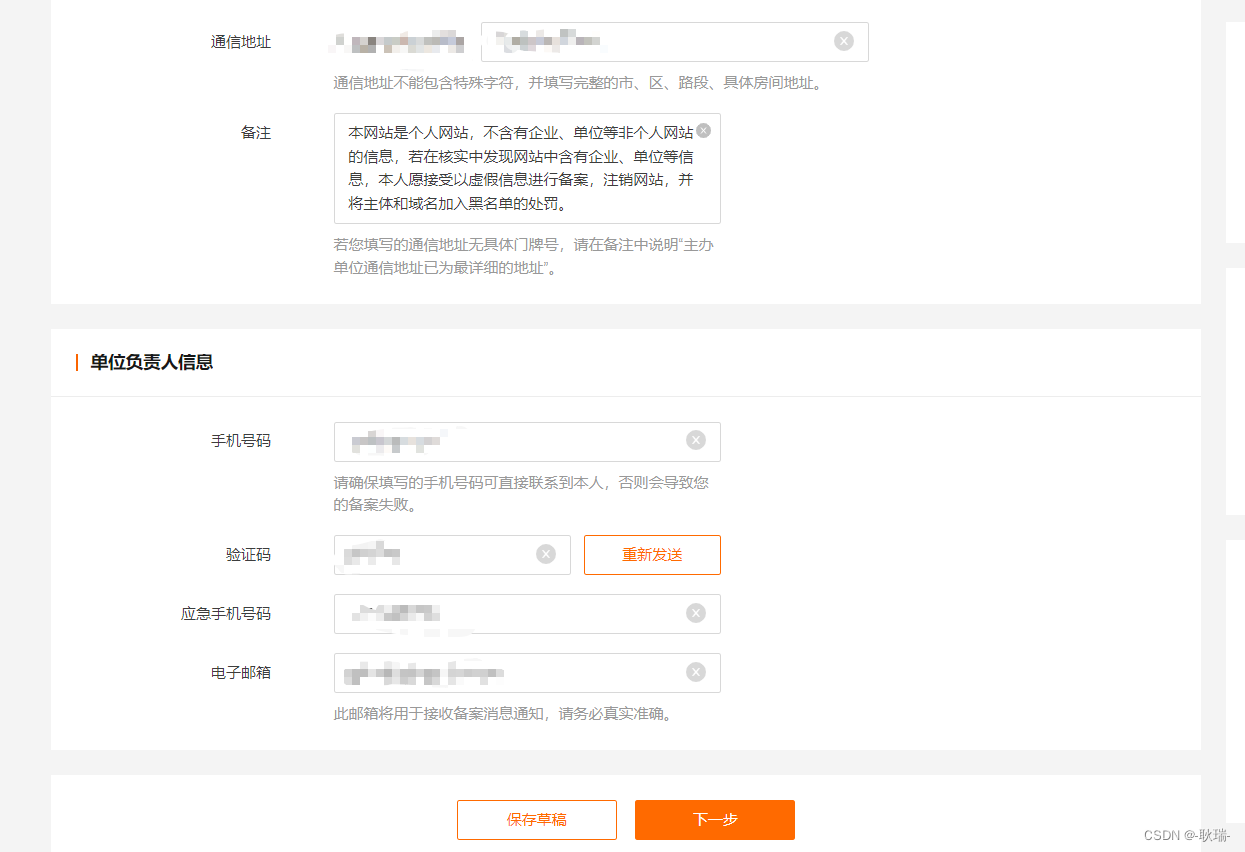1245x852 pixels.
Task: Click the blurred region text before the address input
Action: 399,42
